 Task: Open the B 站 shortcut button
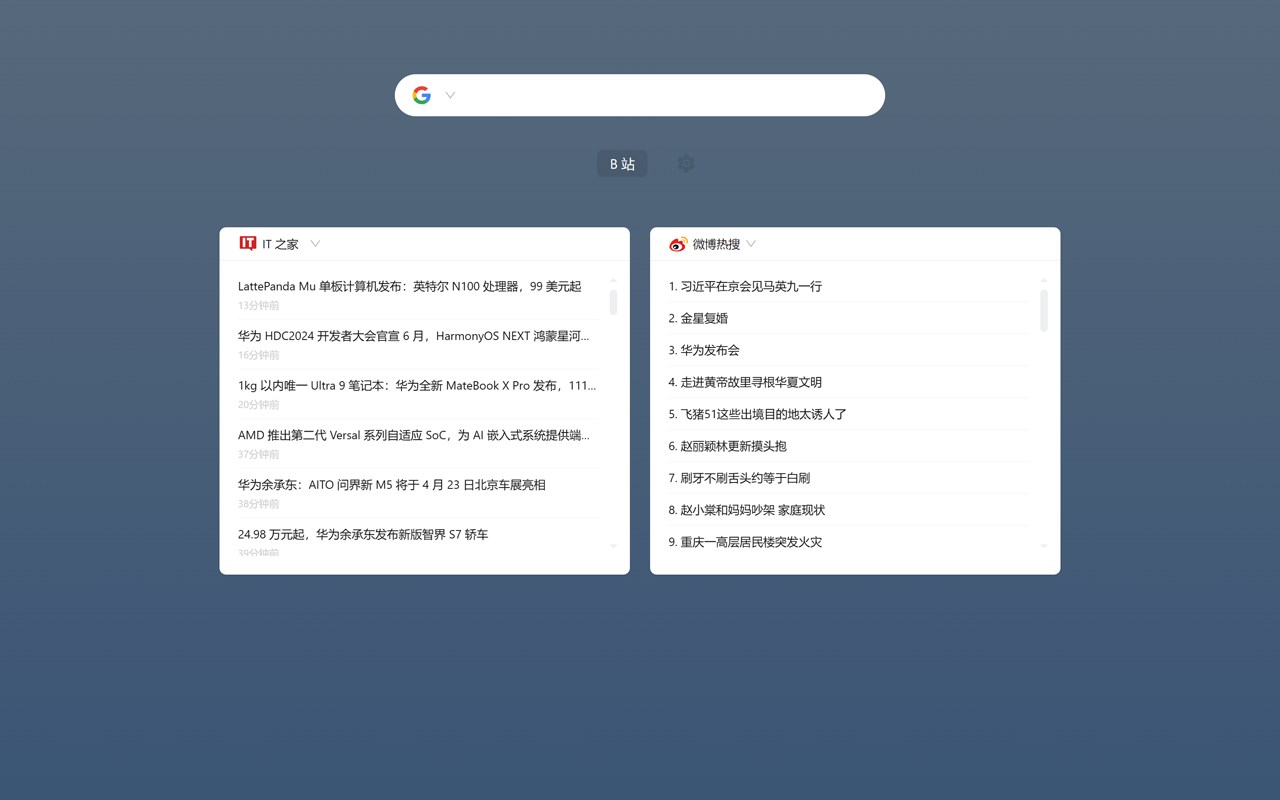tap(622, 164)
